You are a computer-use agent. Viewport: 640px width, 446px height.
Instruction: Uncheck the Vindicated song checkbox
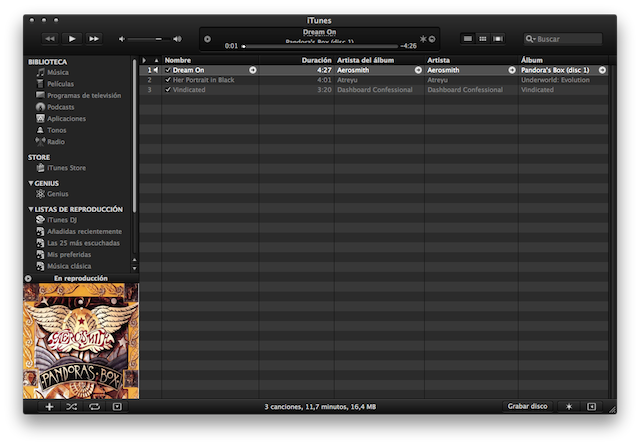point(168,90)
